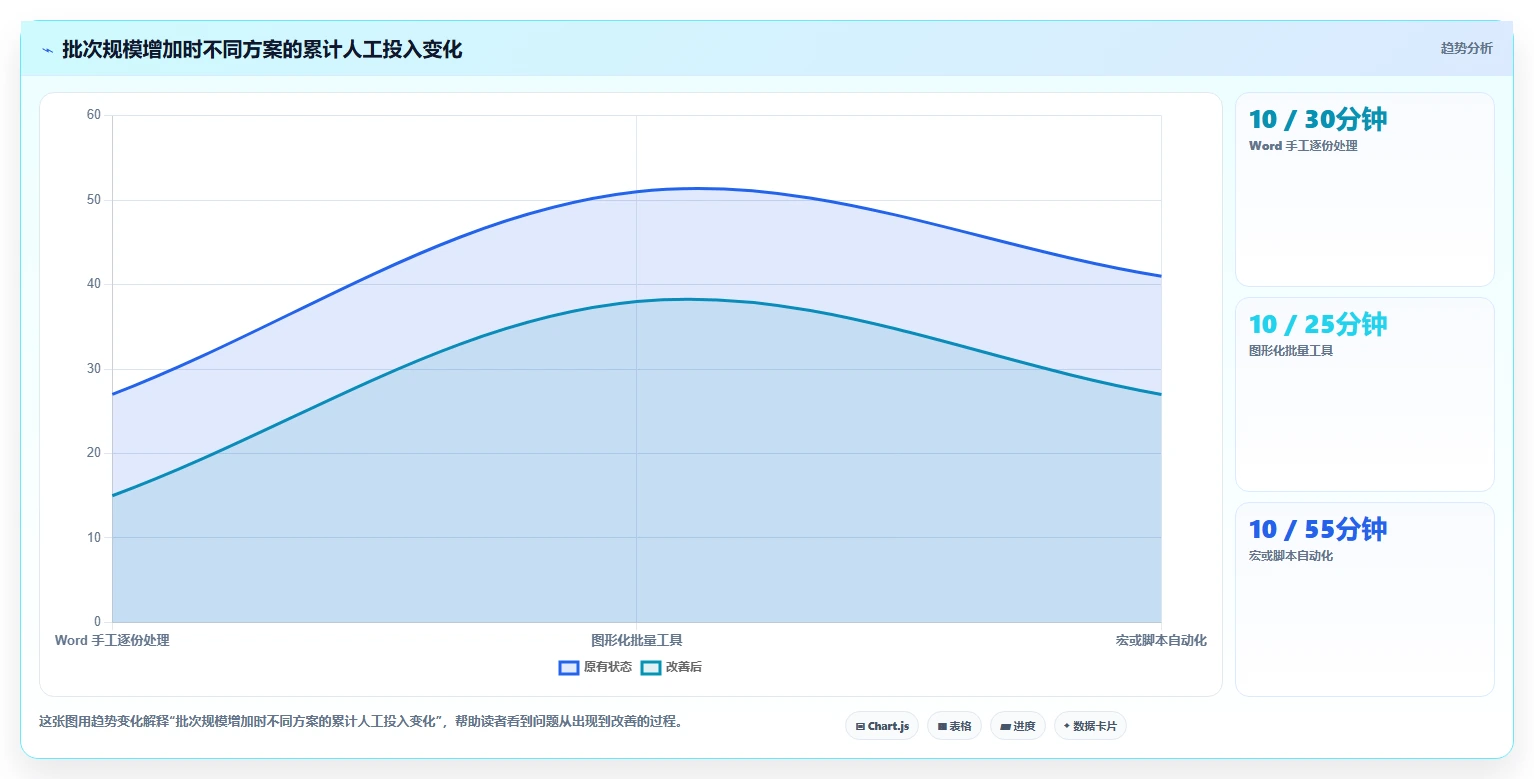Click the y-axis value 50
This screenshot has width=1534, height=779.
(x=94, y=200)
